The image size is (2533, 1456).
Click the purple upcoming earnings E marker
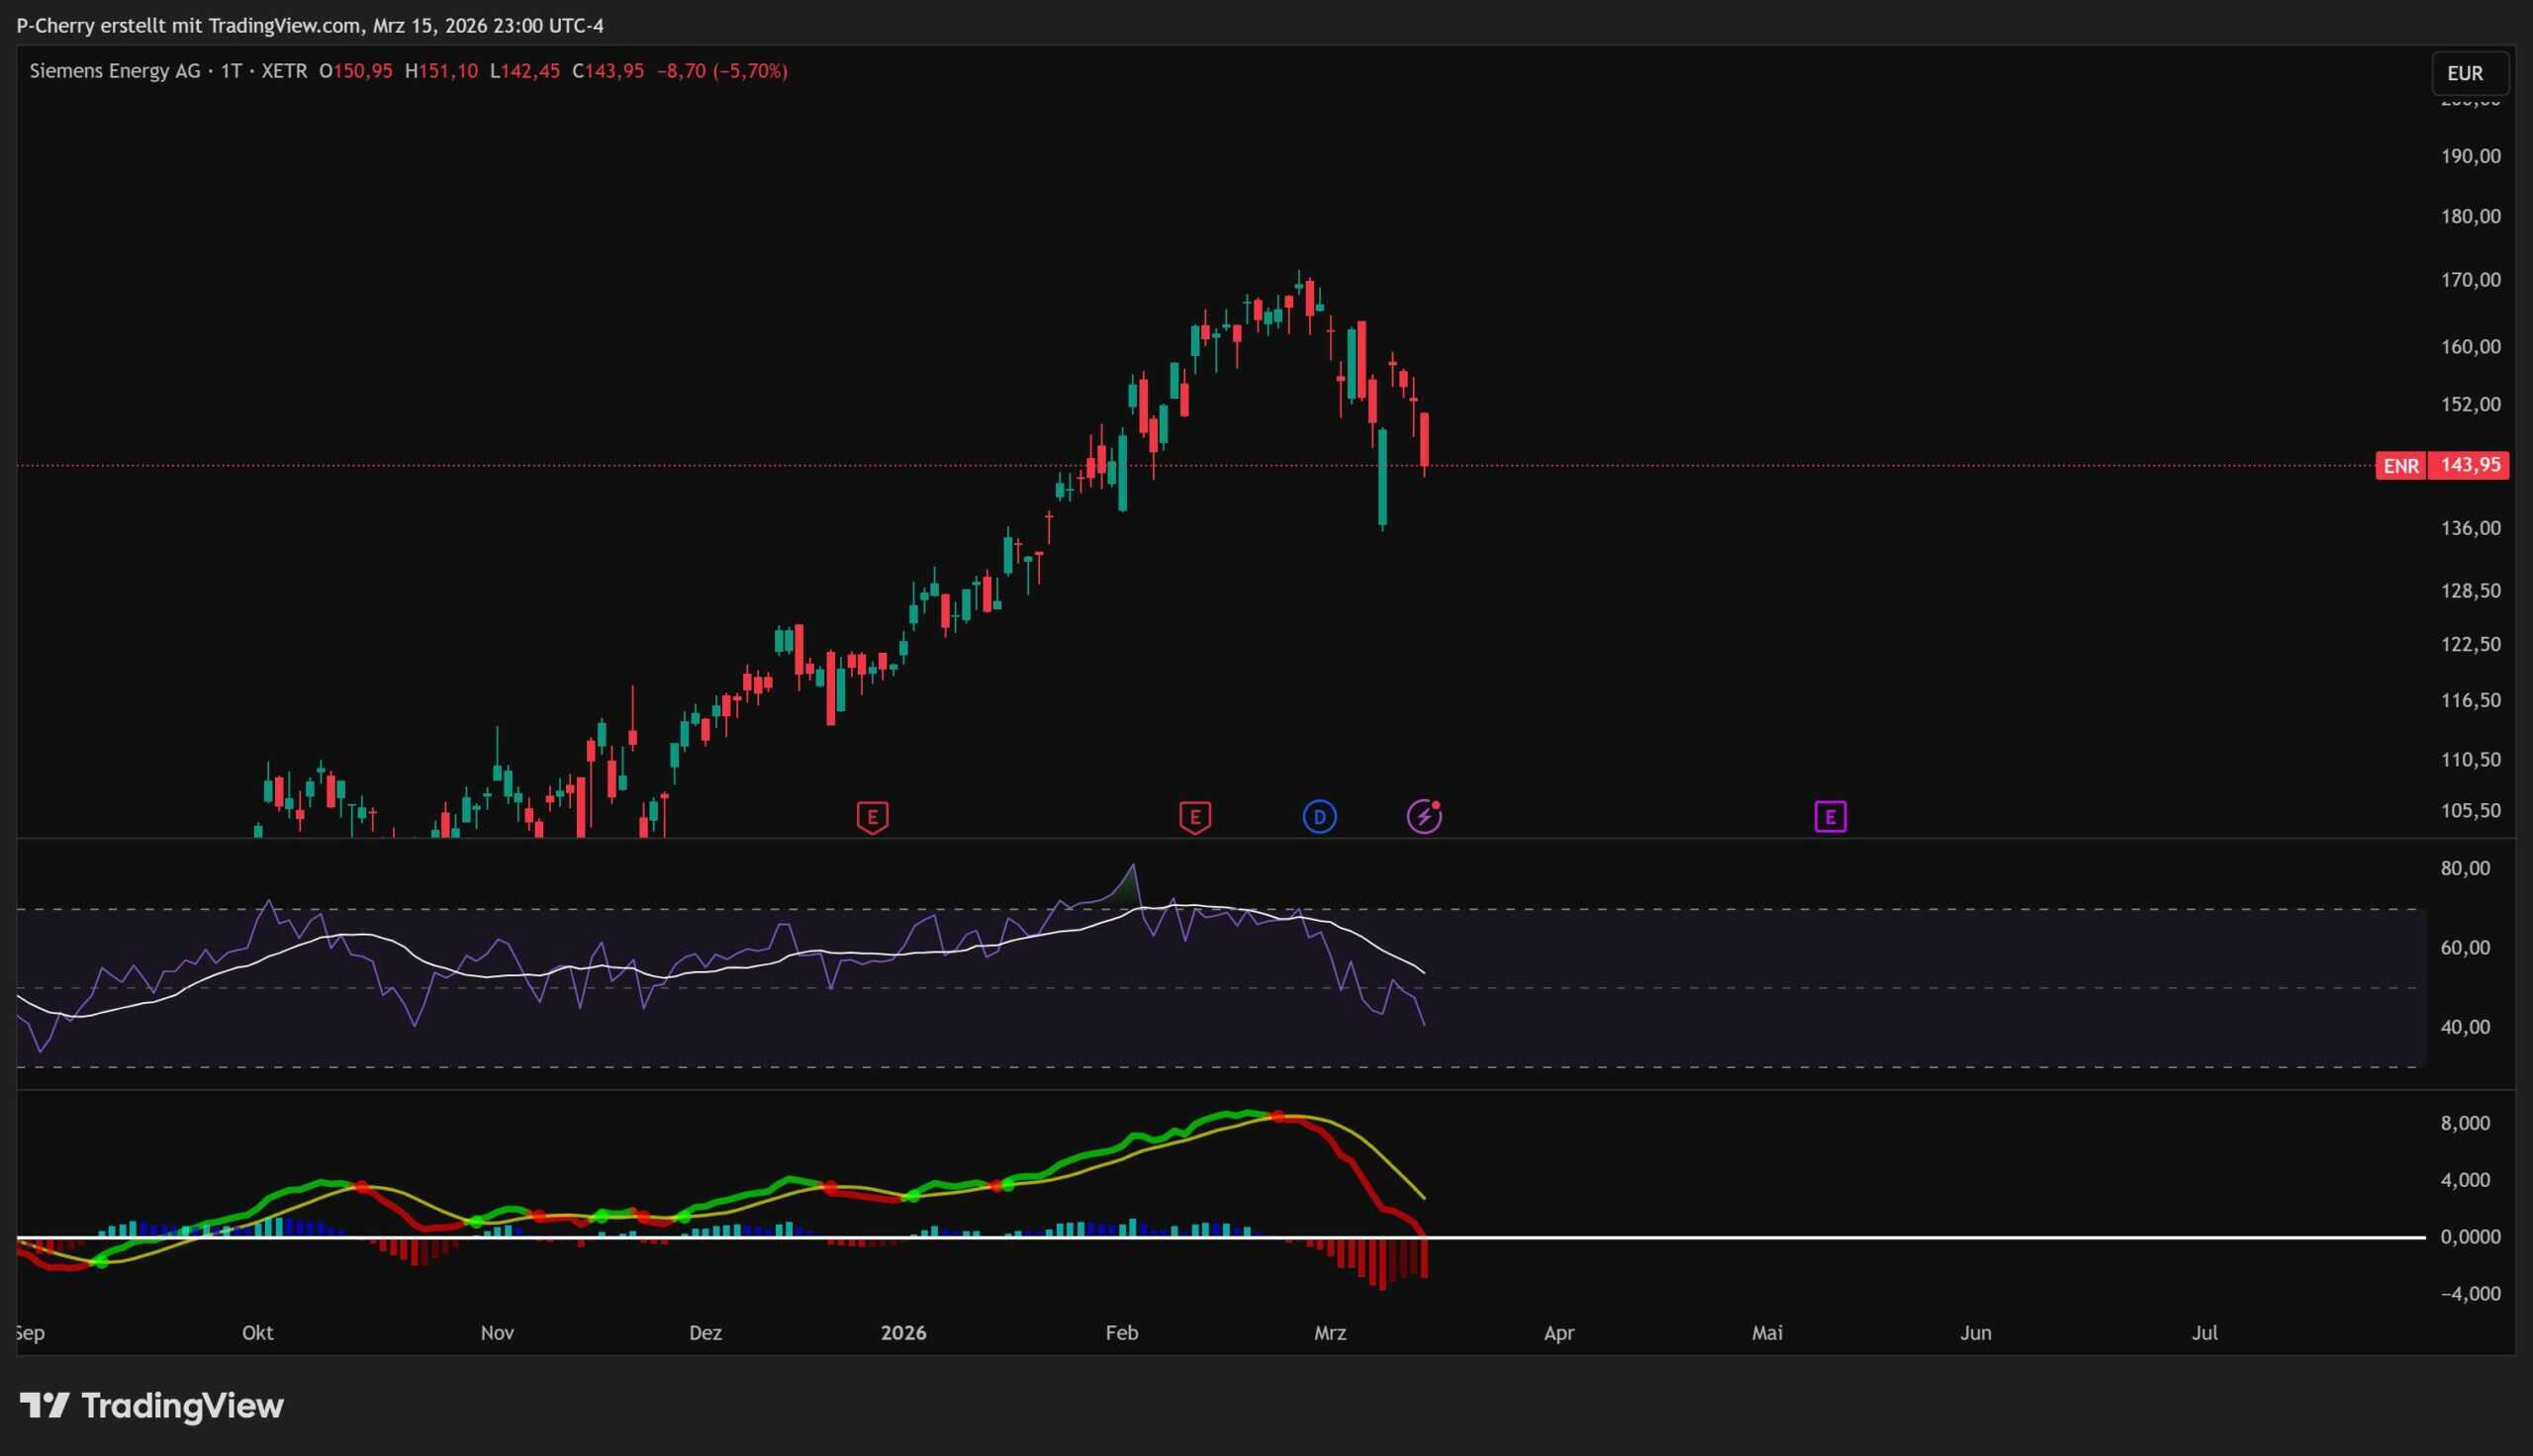point(1830,817)
